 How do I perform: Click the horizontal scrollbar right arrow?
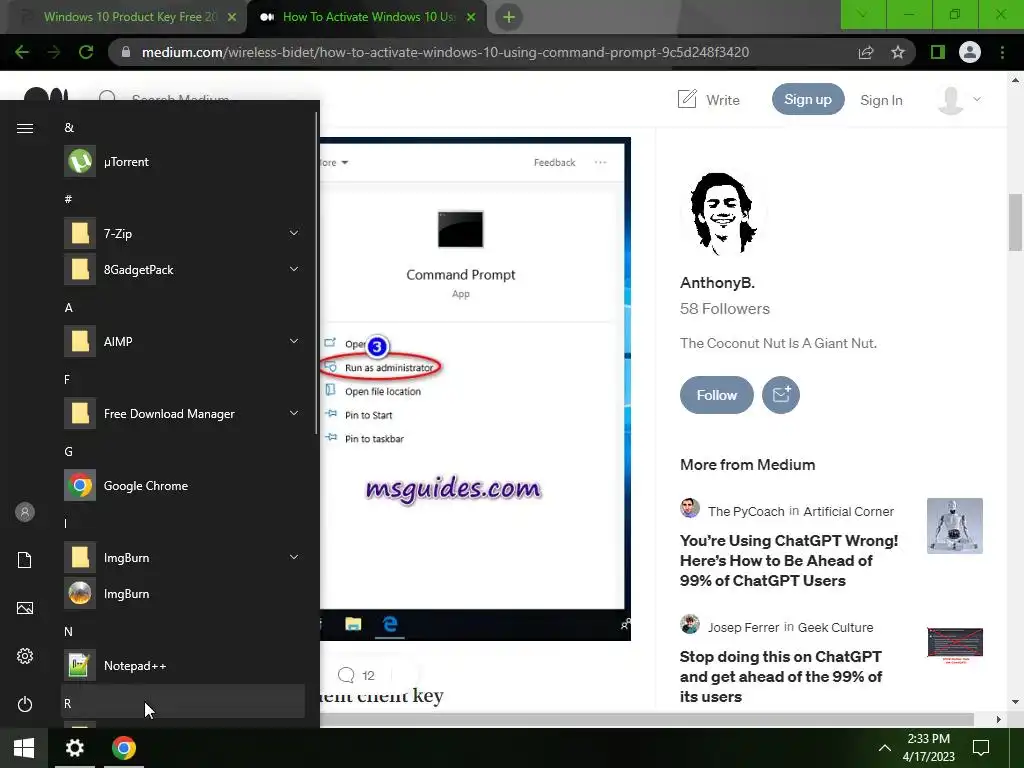pos(999,720)
